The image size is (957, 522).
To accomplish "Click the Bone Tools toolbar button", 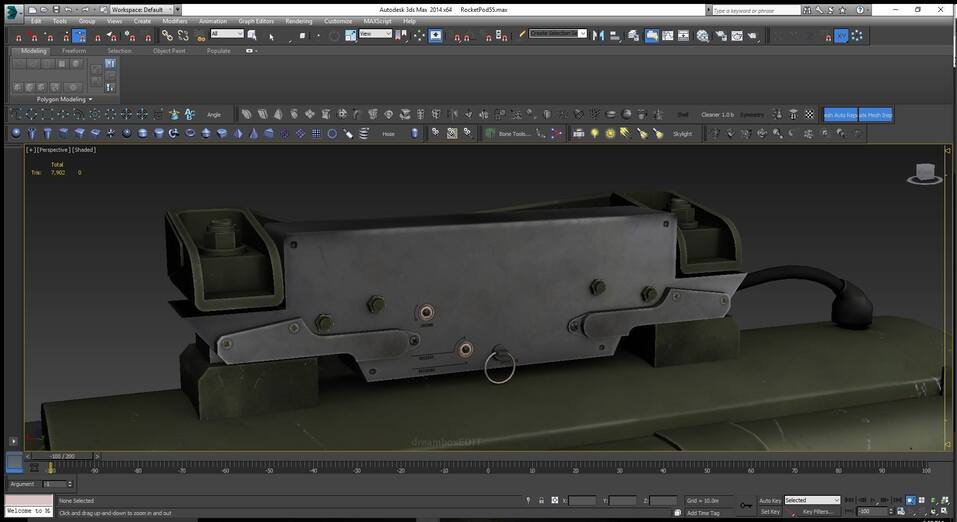I will point(514,133).
